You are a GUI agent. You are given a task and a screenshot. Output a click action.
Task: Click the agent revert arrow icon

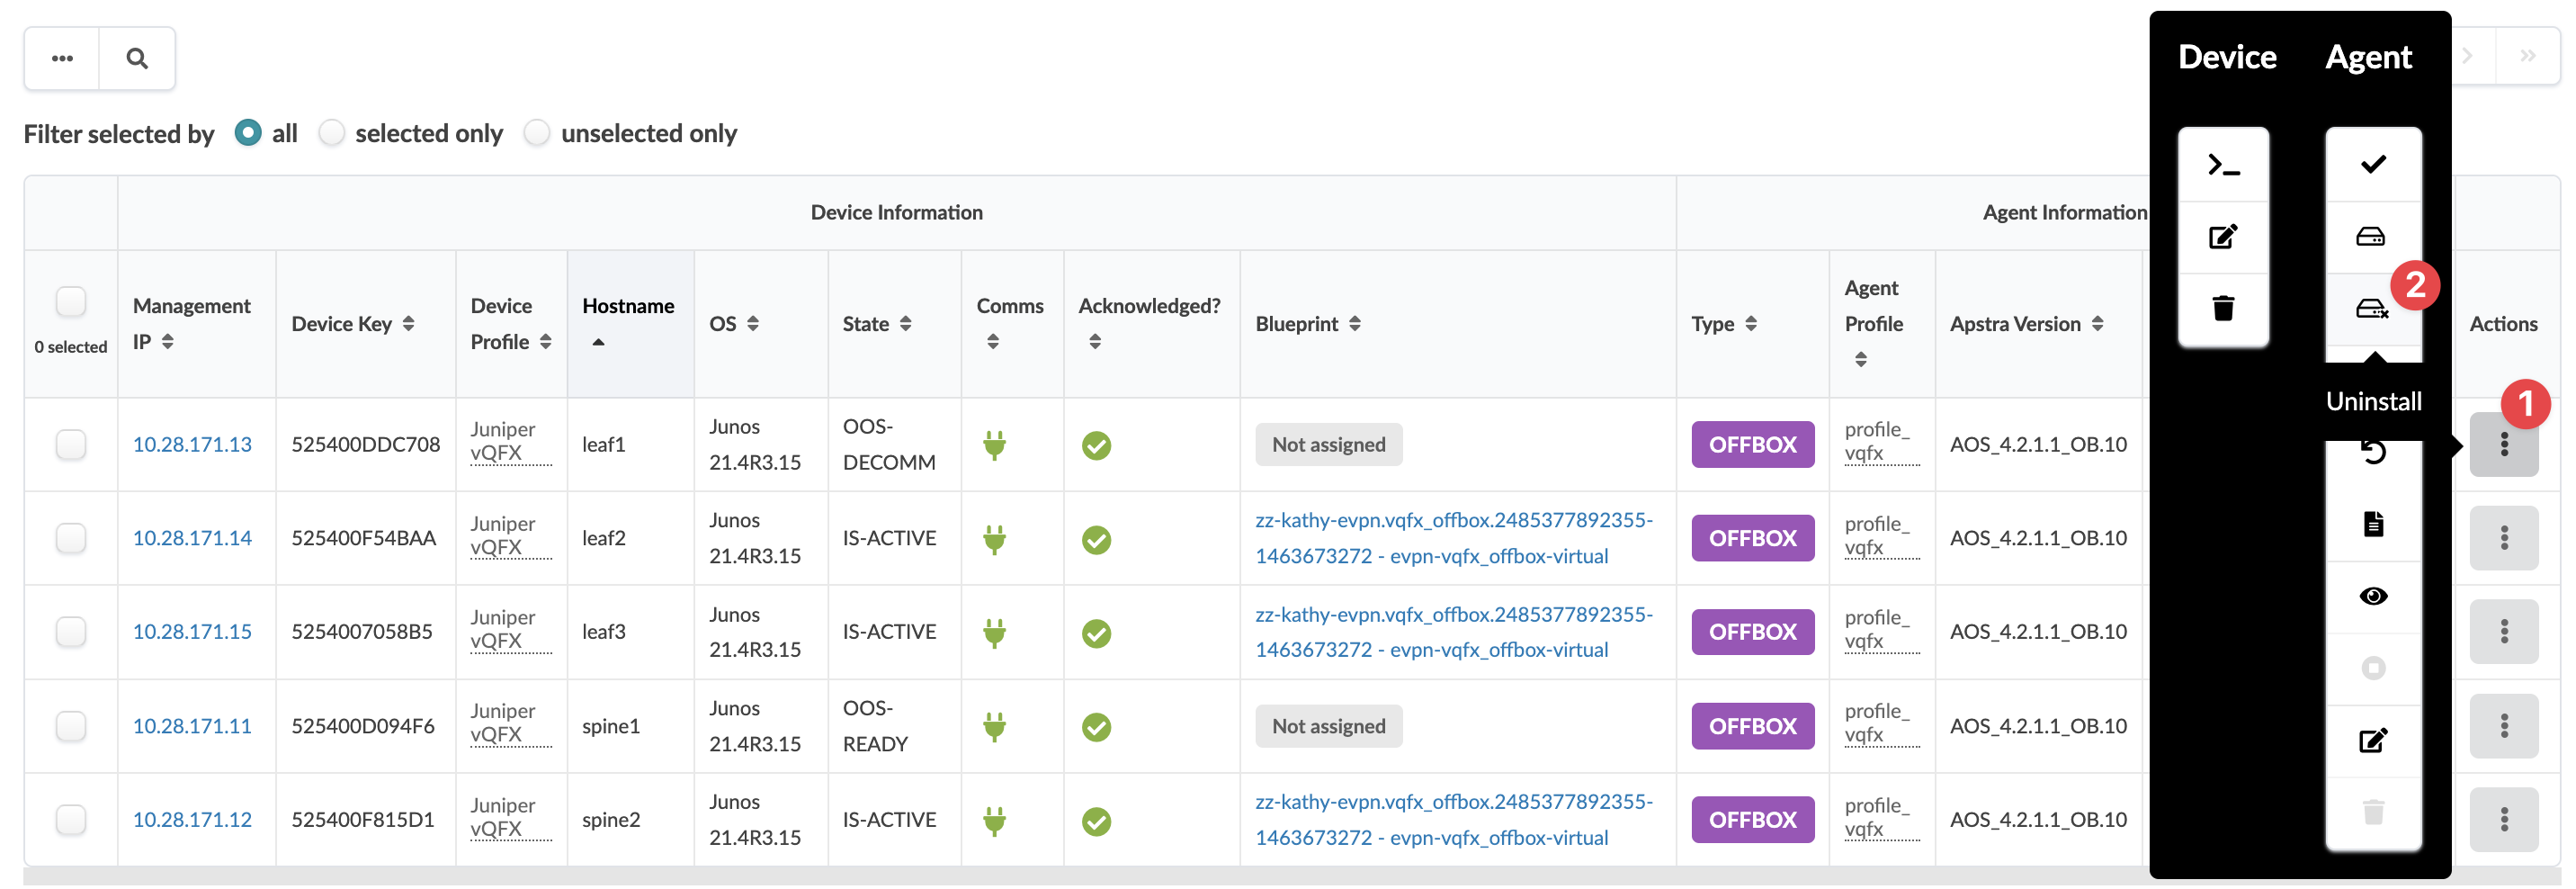(2372, 453)
